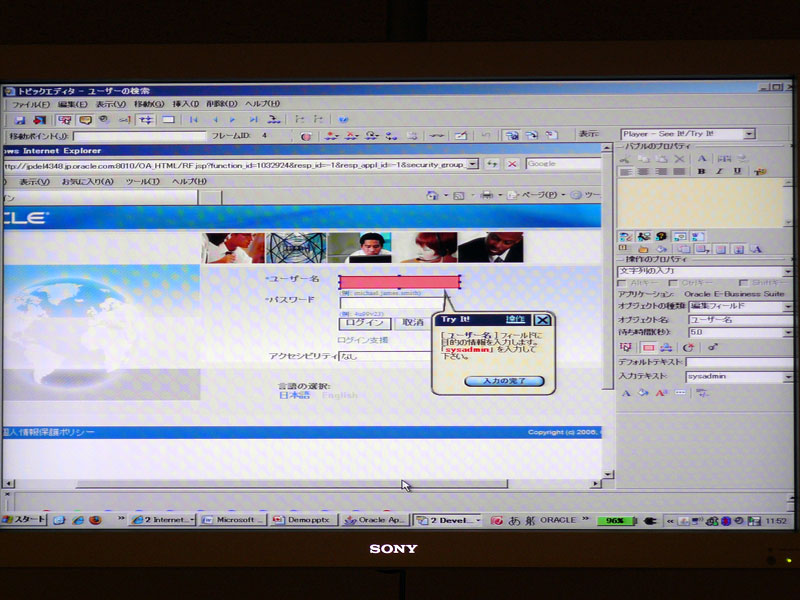This screenshot has width=800, height=600.
Task: Open the Internet Explorer address bar dropdown
Action: tap(473, 164)
